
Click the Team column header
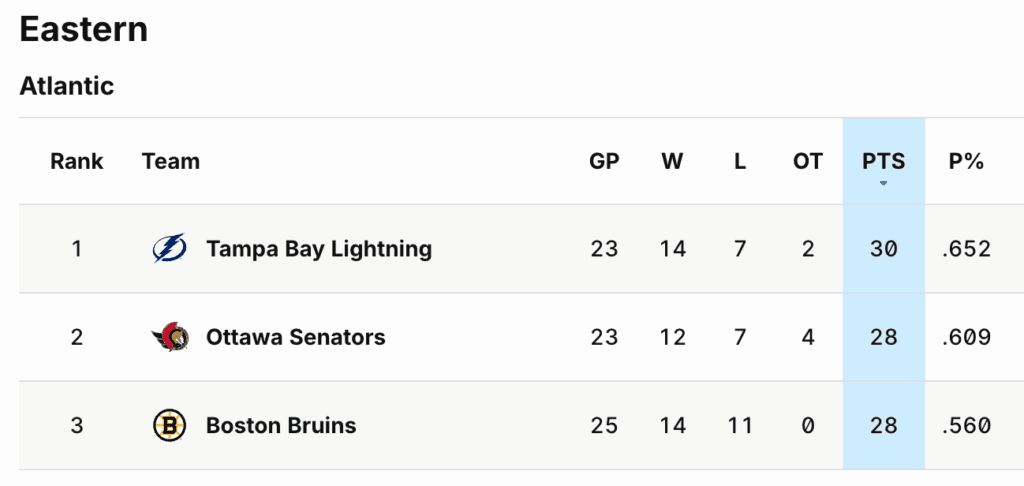pyautogui.click(x=171, y=161)
